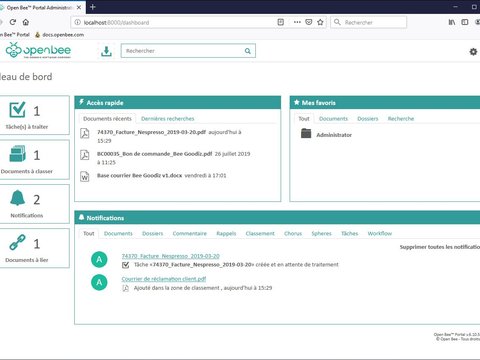This screenshot has height=360, width=480.
Task: Filter notifications by Dossiers tab
Action: tap(153, 233)
